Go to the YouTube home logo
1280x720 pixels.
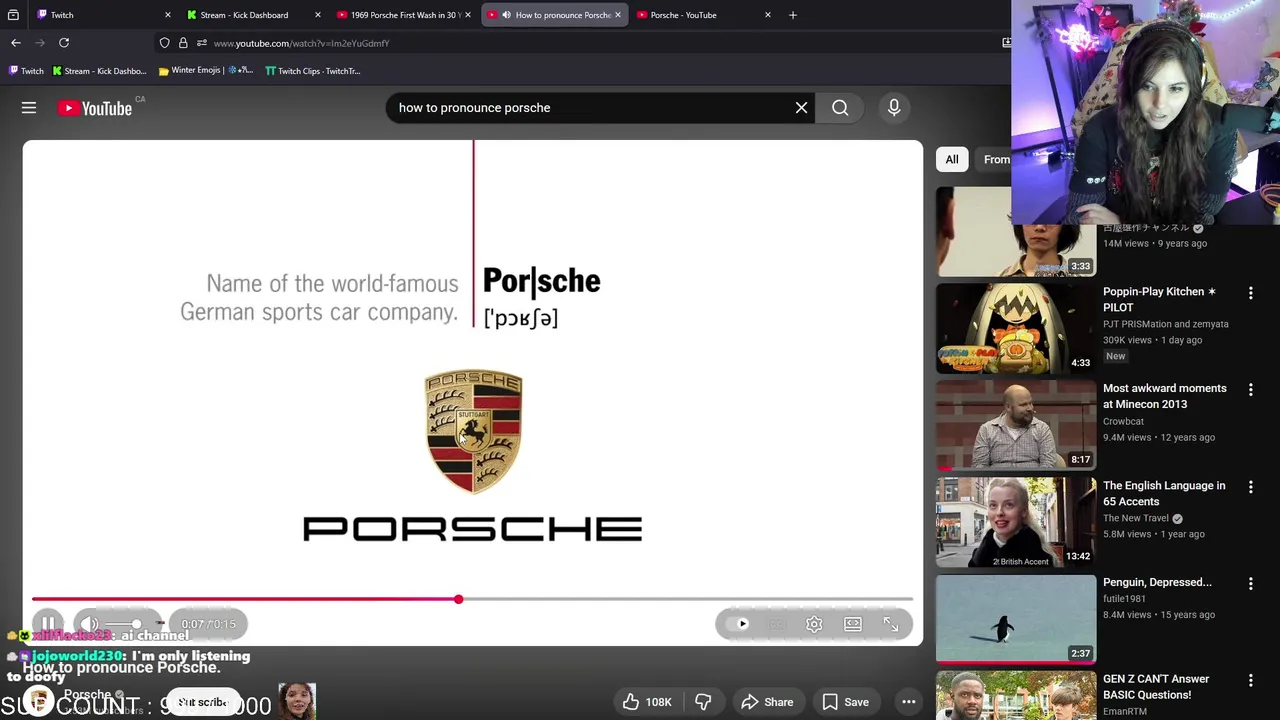[x=95, y=108]
